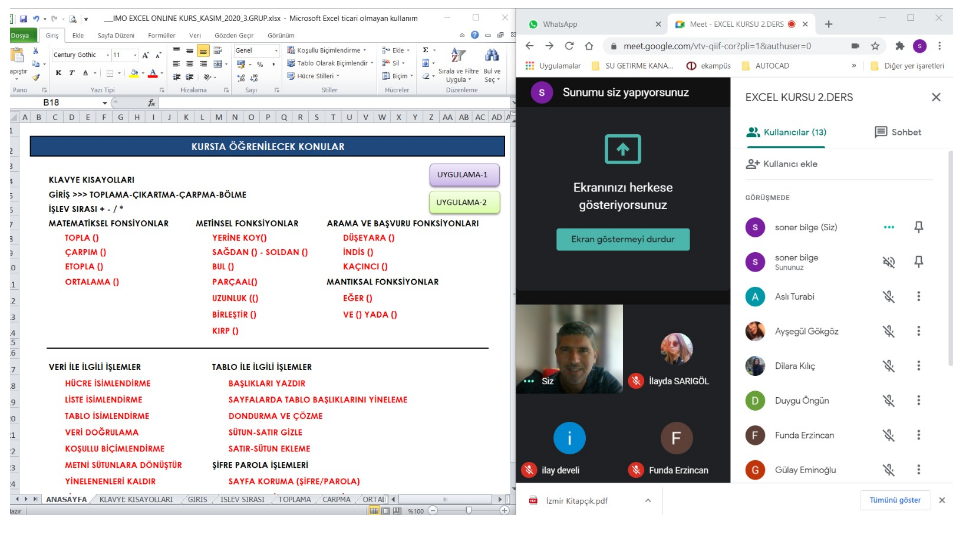Switch to Formüller ribbon tab
Screen dimensions: 960x540
coord(162,36)
